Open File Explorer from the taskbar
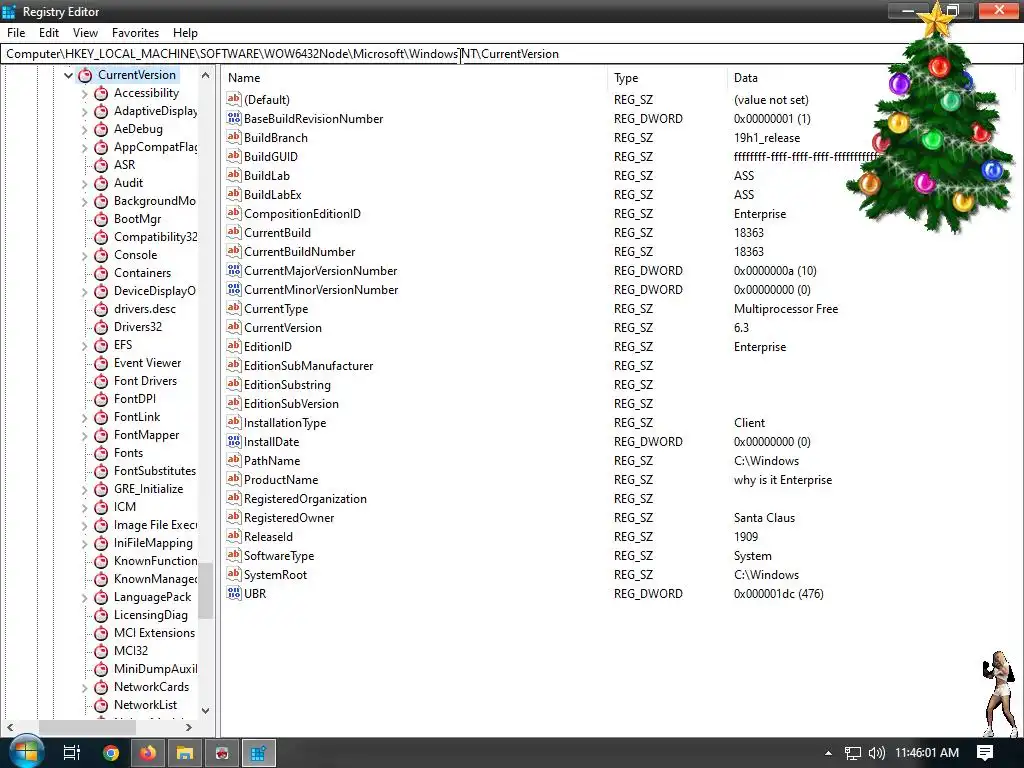The width and height of the screenshot is (1024, 768). tap(185, 753)
